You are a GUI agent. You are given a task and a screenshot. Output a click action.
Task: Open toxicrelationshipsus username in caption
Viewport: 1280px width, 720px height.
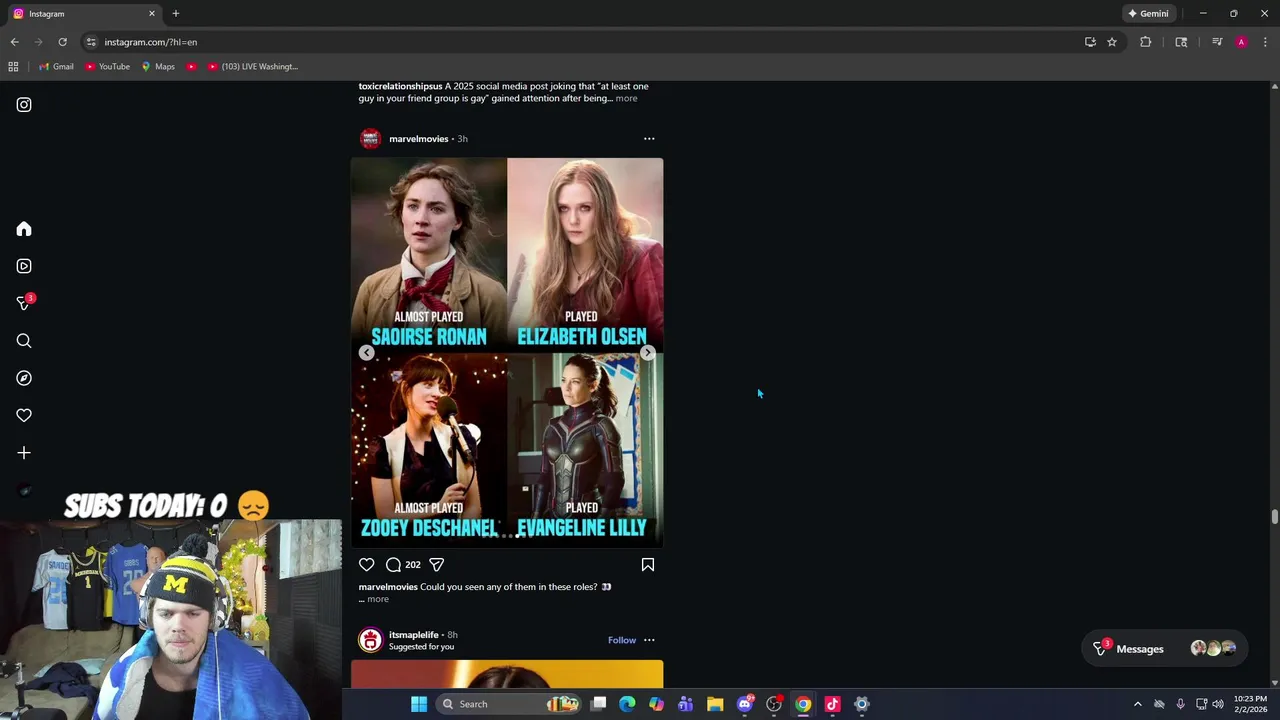pyautogui.click(x=400, y=86)
